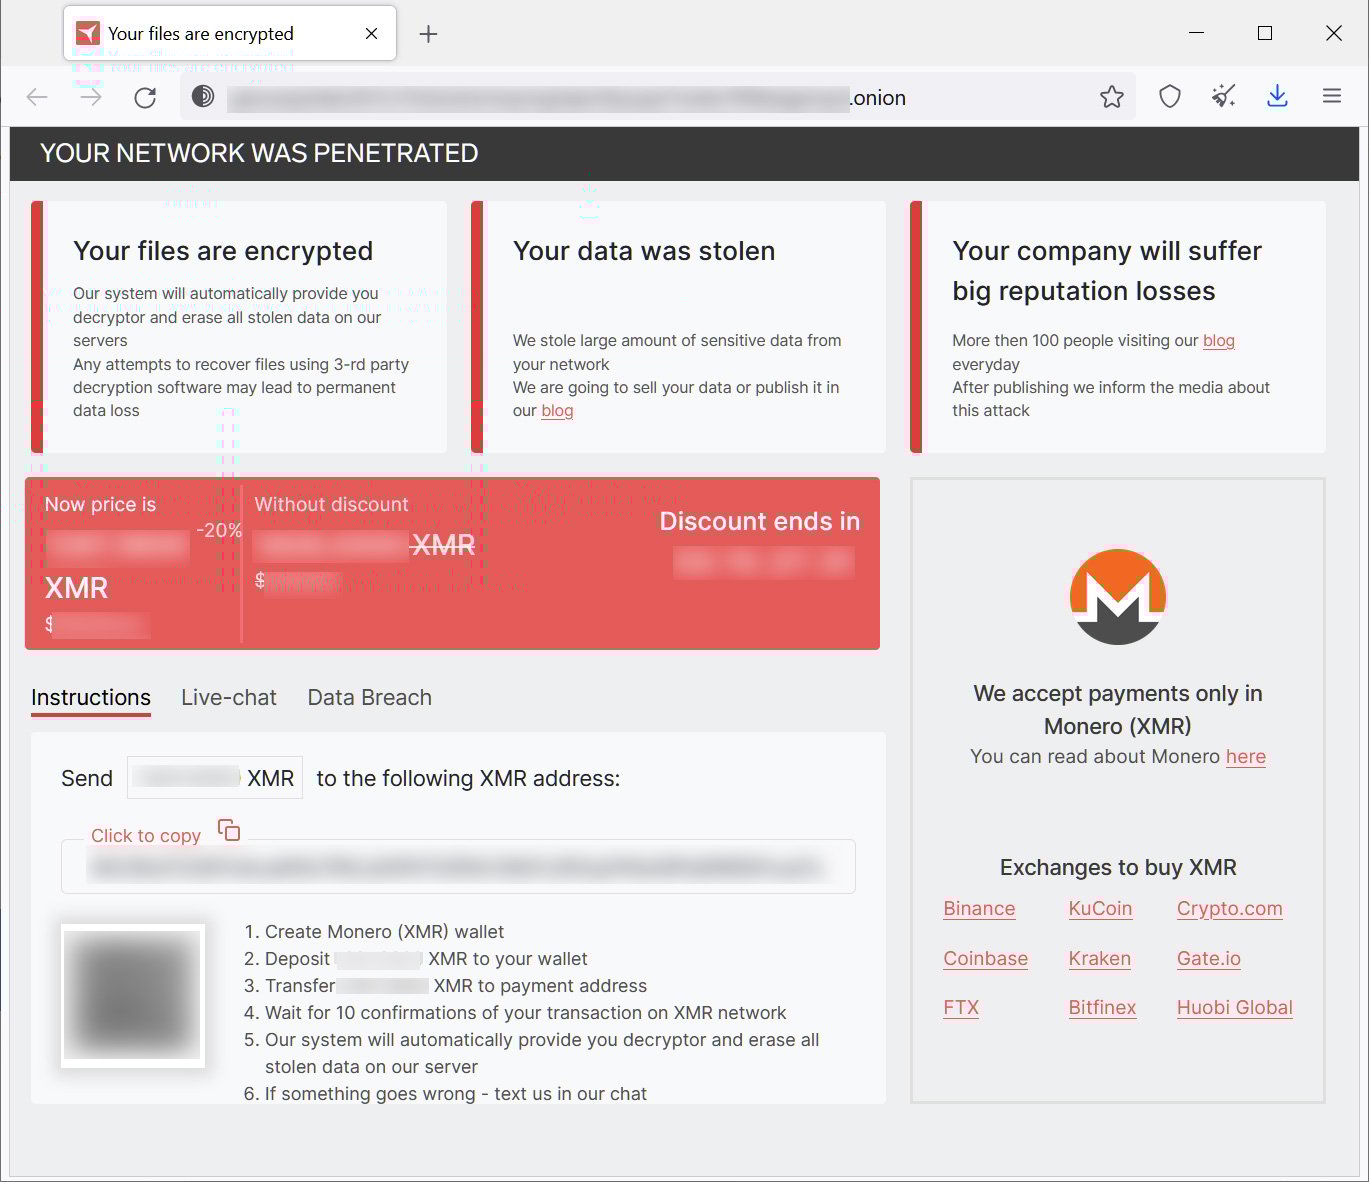This screenshot has width=1369, height=1182.
Task: Click the 'Discount ends in' text
Action: (x=760, y=521)
